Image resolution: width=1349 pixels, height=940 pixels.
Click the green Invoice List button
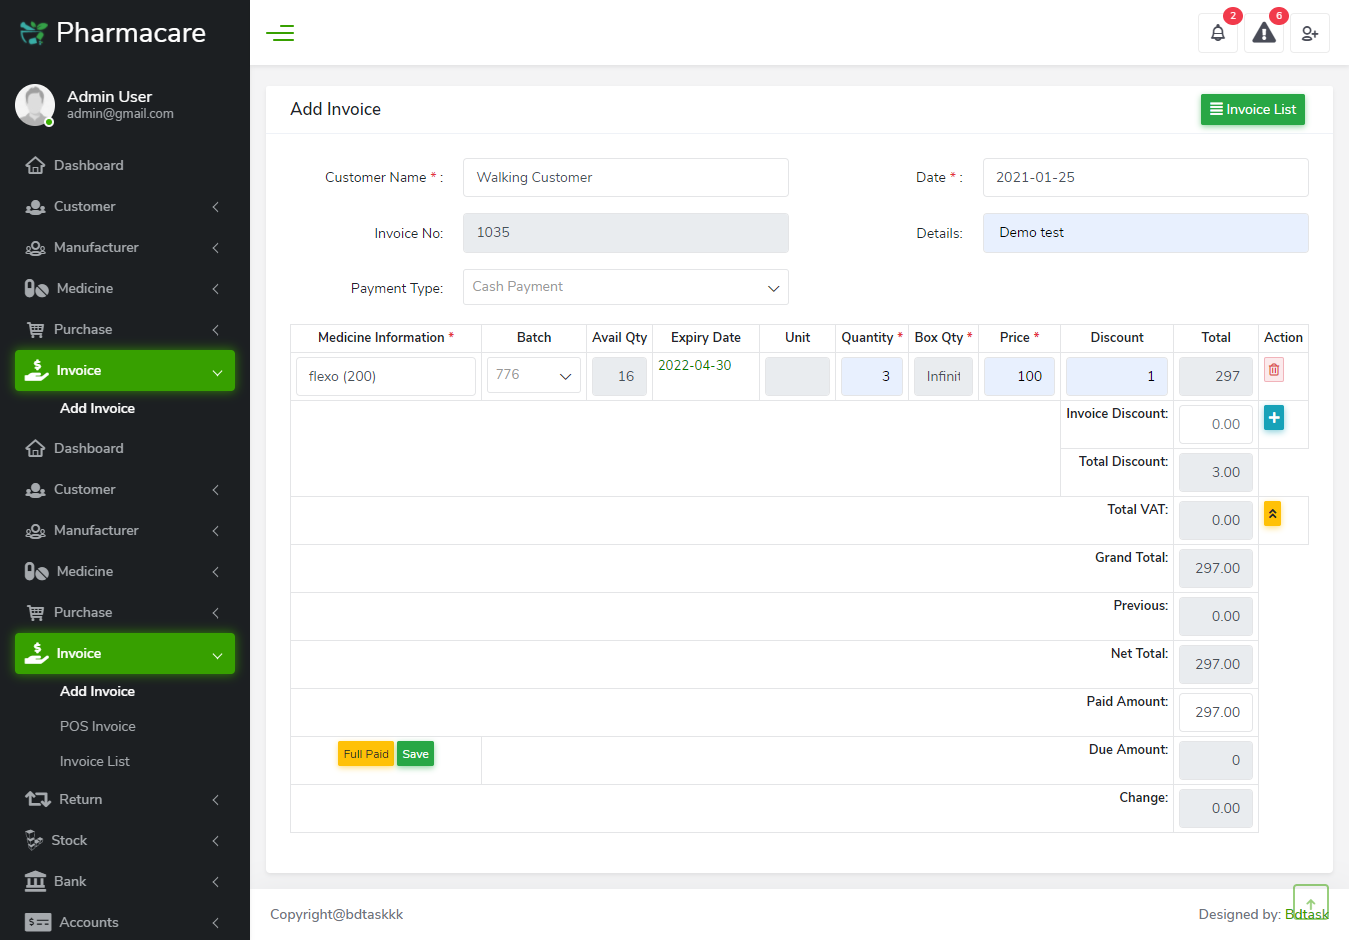point(1252,109)
